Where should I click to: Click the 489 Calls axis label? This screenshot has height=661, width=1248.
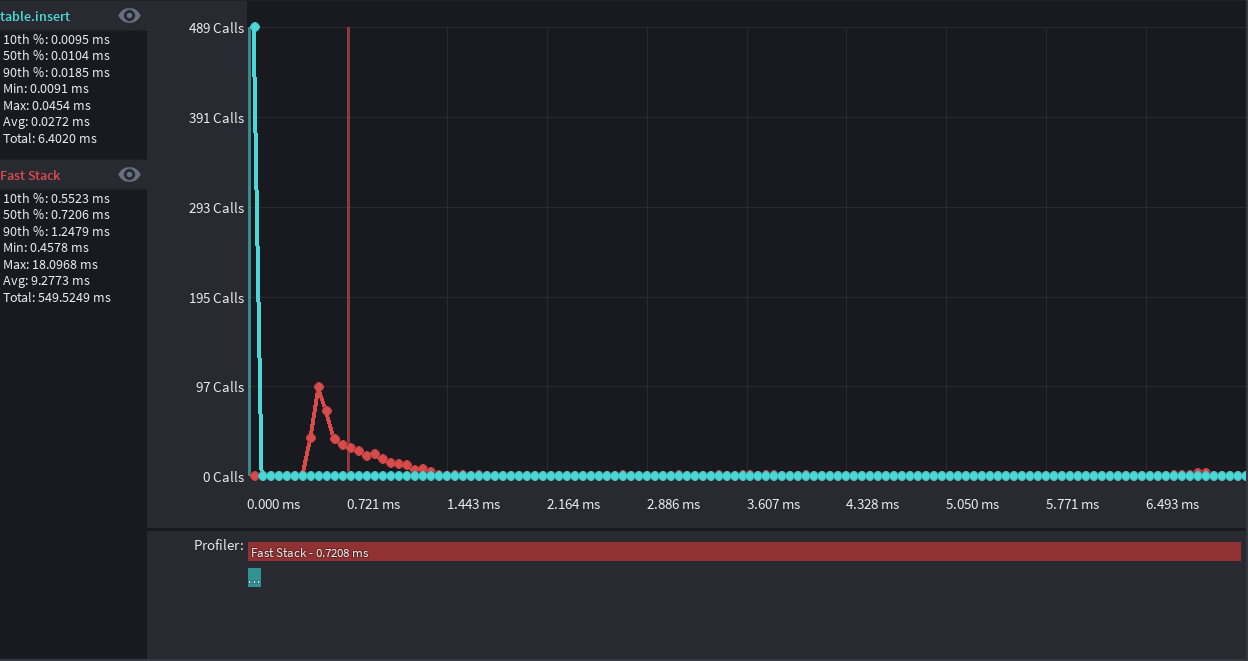[216, 28]
